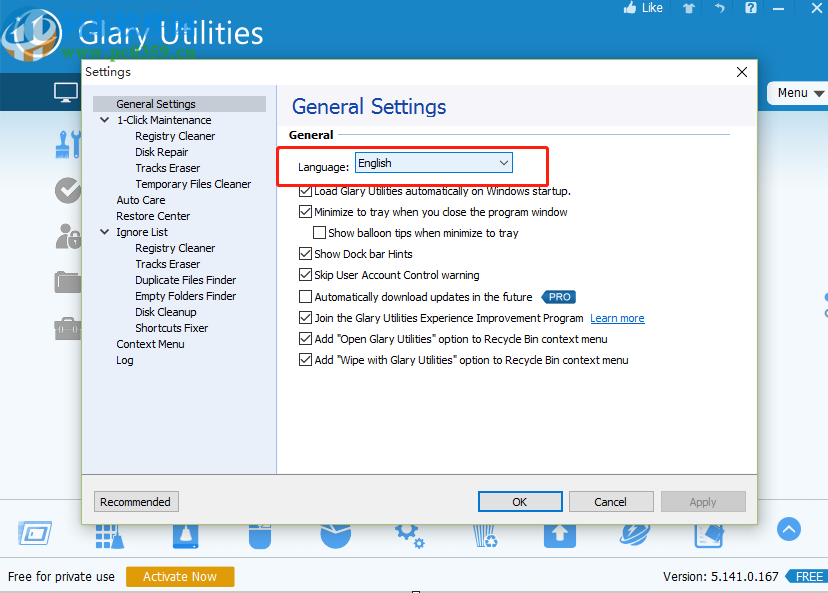
Task: Launch the notepad uninstaller dock icon
Action: (x=709, y=536)
